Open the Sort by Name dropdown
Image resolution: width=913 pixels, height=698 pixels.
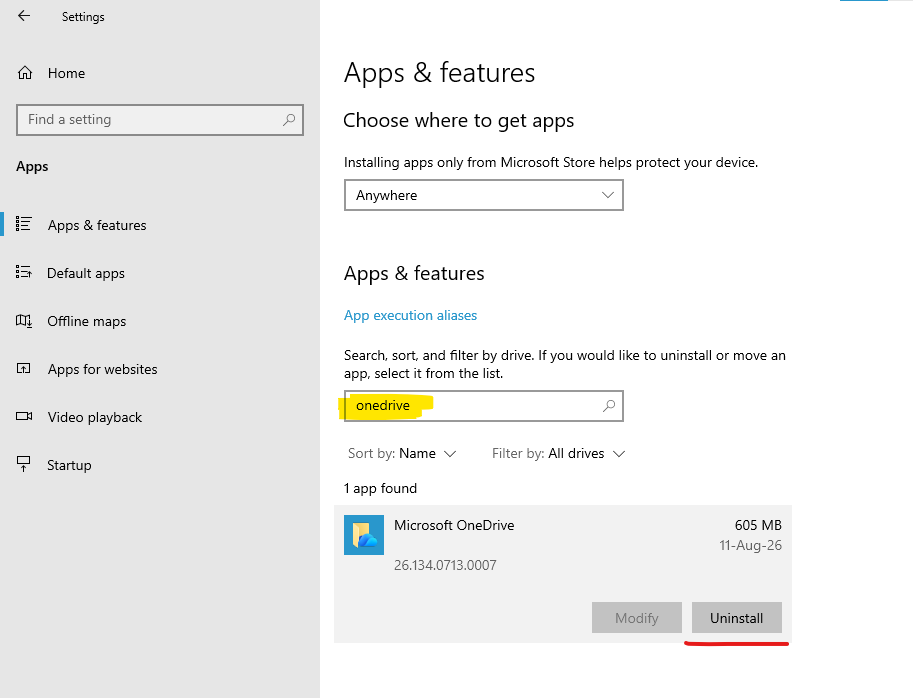pyautogui.click(x=402, y=453)
